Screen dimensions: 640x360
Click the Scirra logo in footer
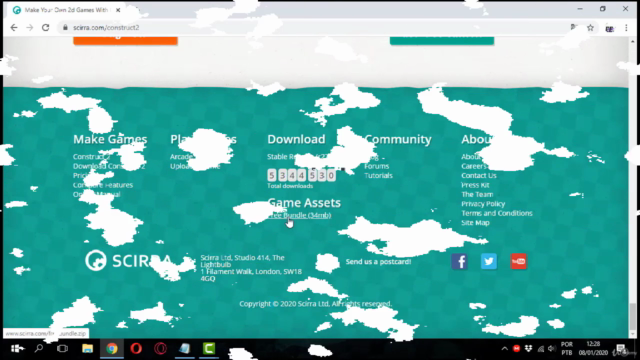click(128, 260)
